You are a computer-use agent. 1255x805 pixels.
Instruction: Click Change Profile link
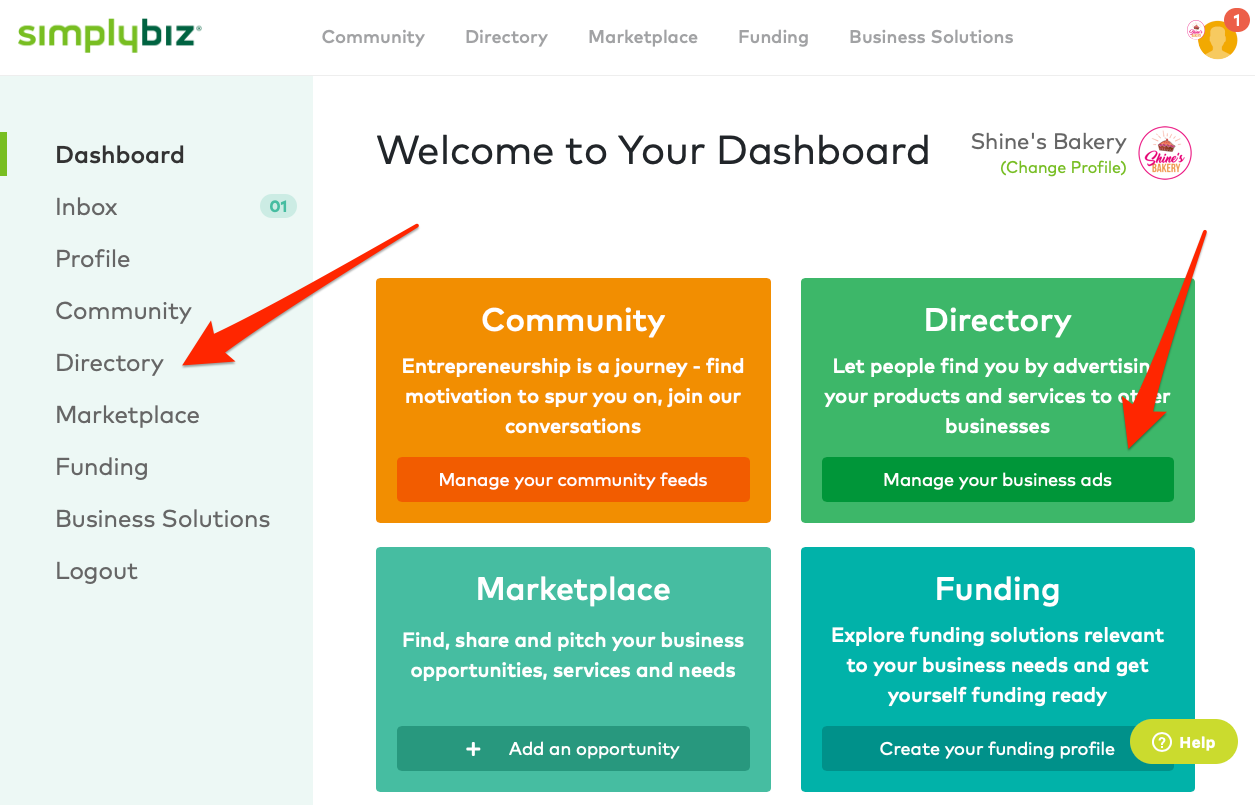click(x=1063, y=168)
